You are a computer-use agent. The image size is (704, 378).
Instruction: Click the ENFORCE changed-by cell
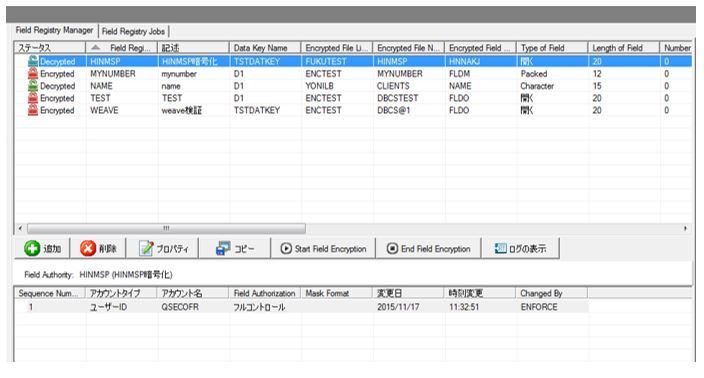(x=539, y=307)
